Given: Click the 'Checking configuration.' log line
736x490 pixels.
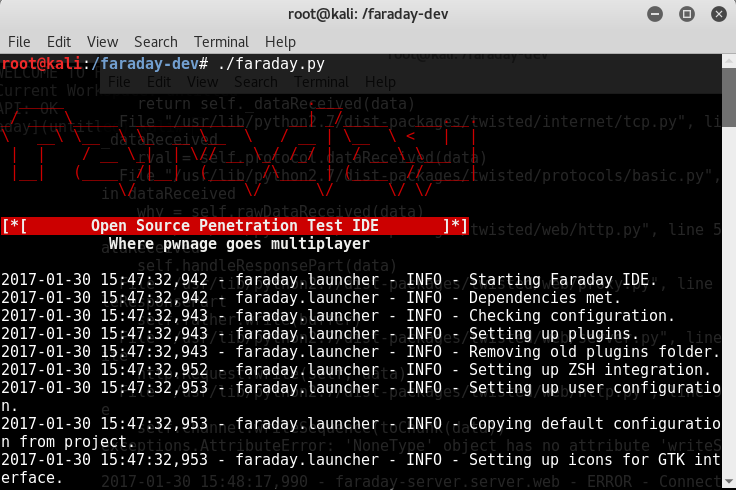Looking at the screenshot, I should point(338,316).
